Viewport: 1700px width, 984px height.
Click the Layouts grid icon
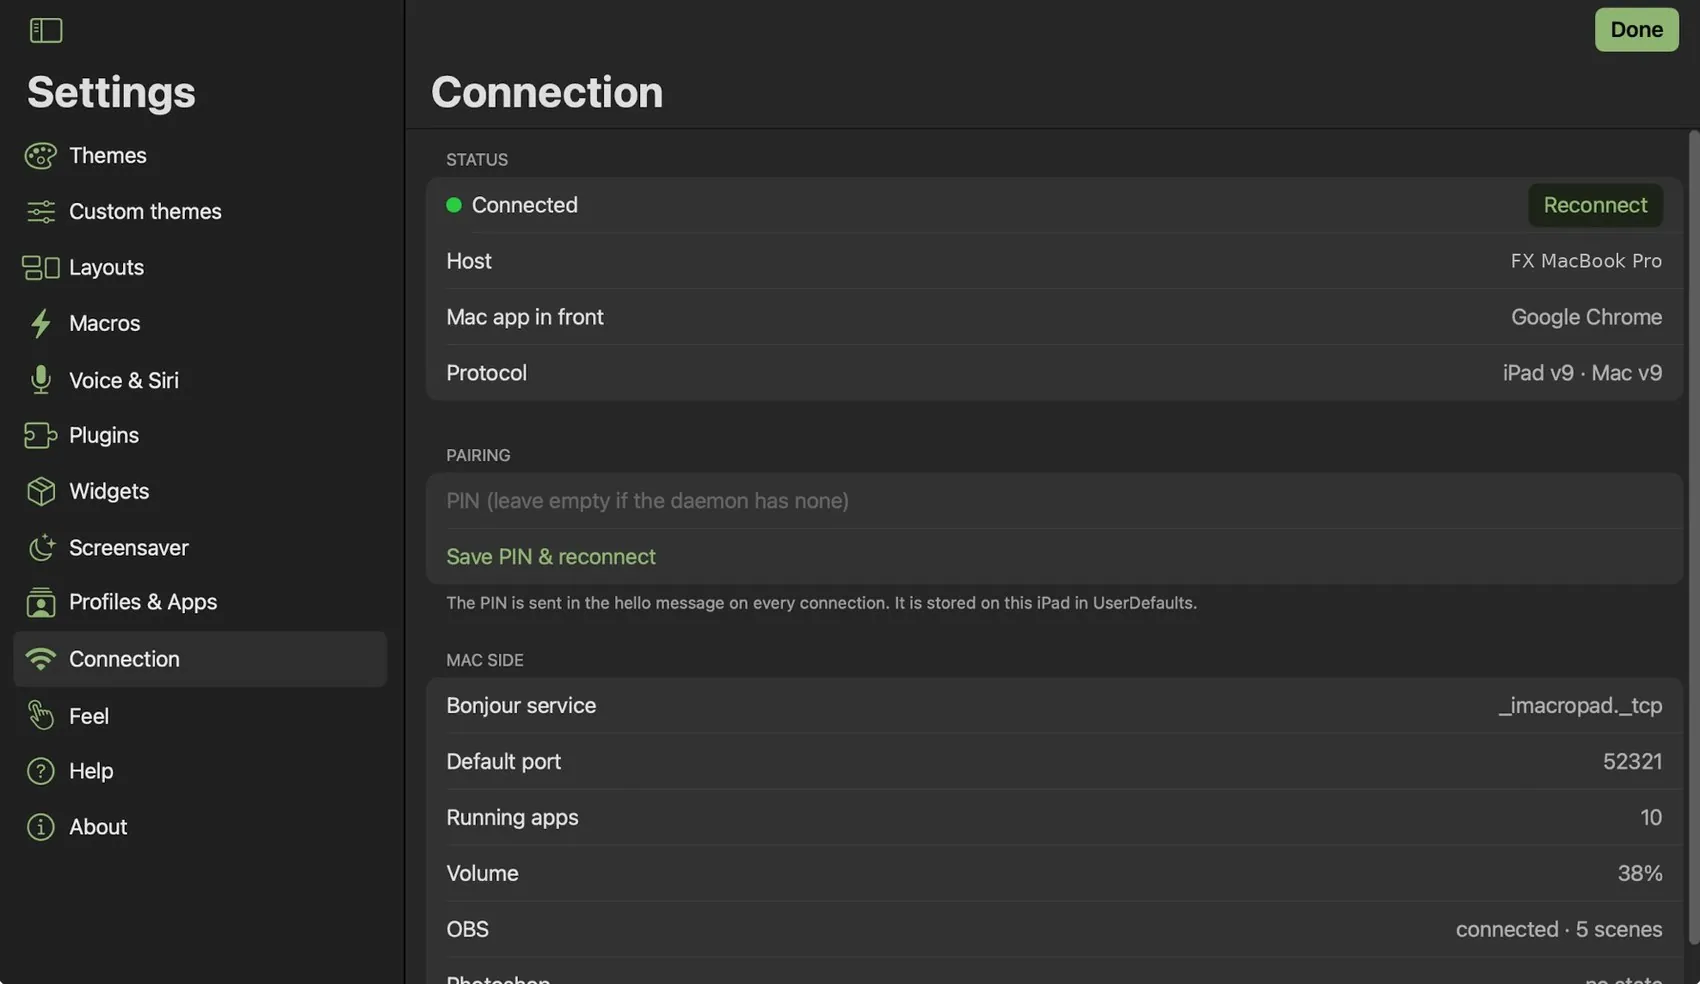41,268
